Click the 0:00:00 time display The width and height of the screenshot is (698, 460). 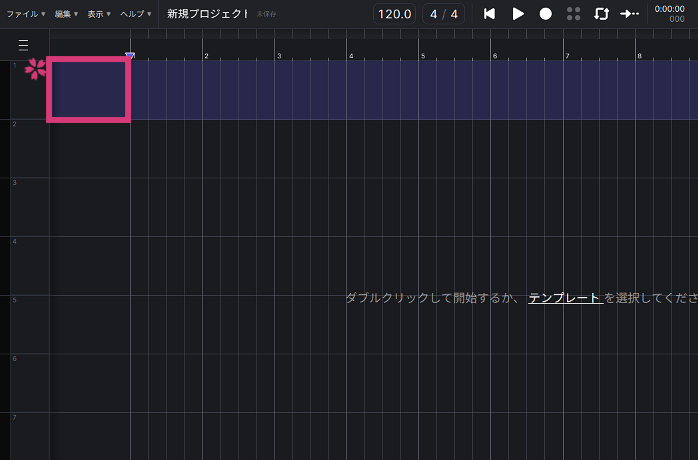tap(669, 10)
